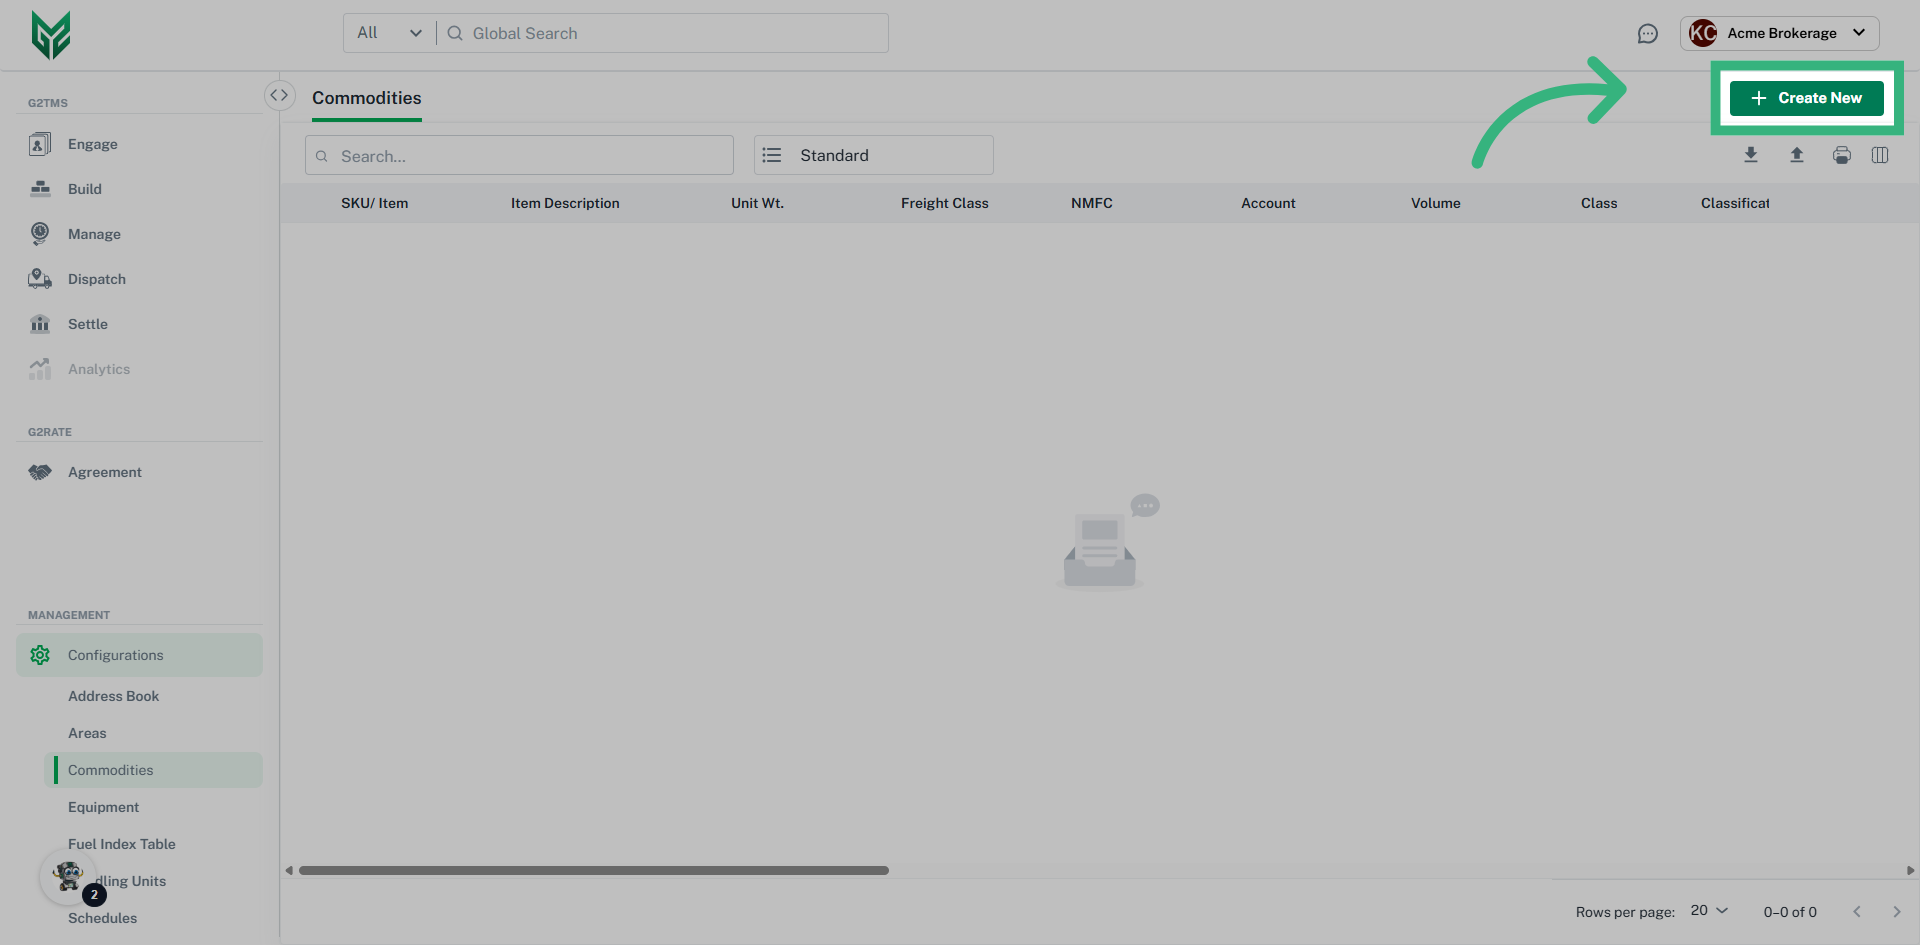Click the Create New button
1920x945 pixels.
[1806, 98]
